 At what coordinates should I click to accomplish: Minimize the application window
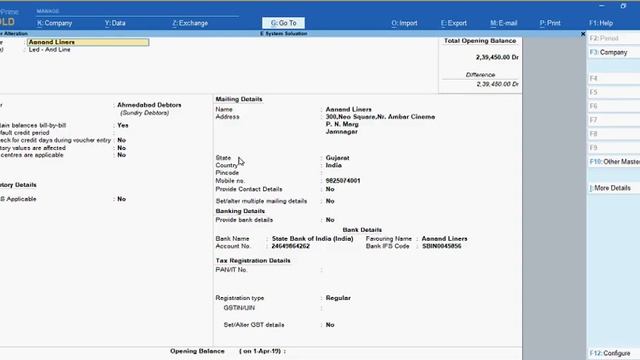602,6
